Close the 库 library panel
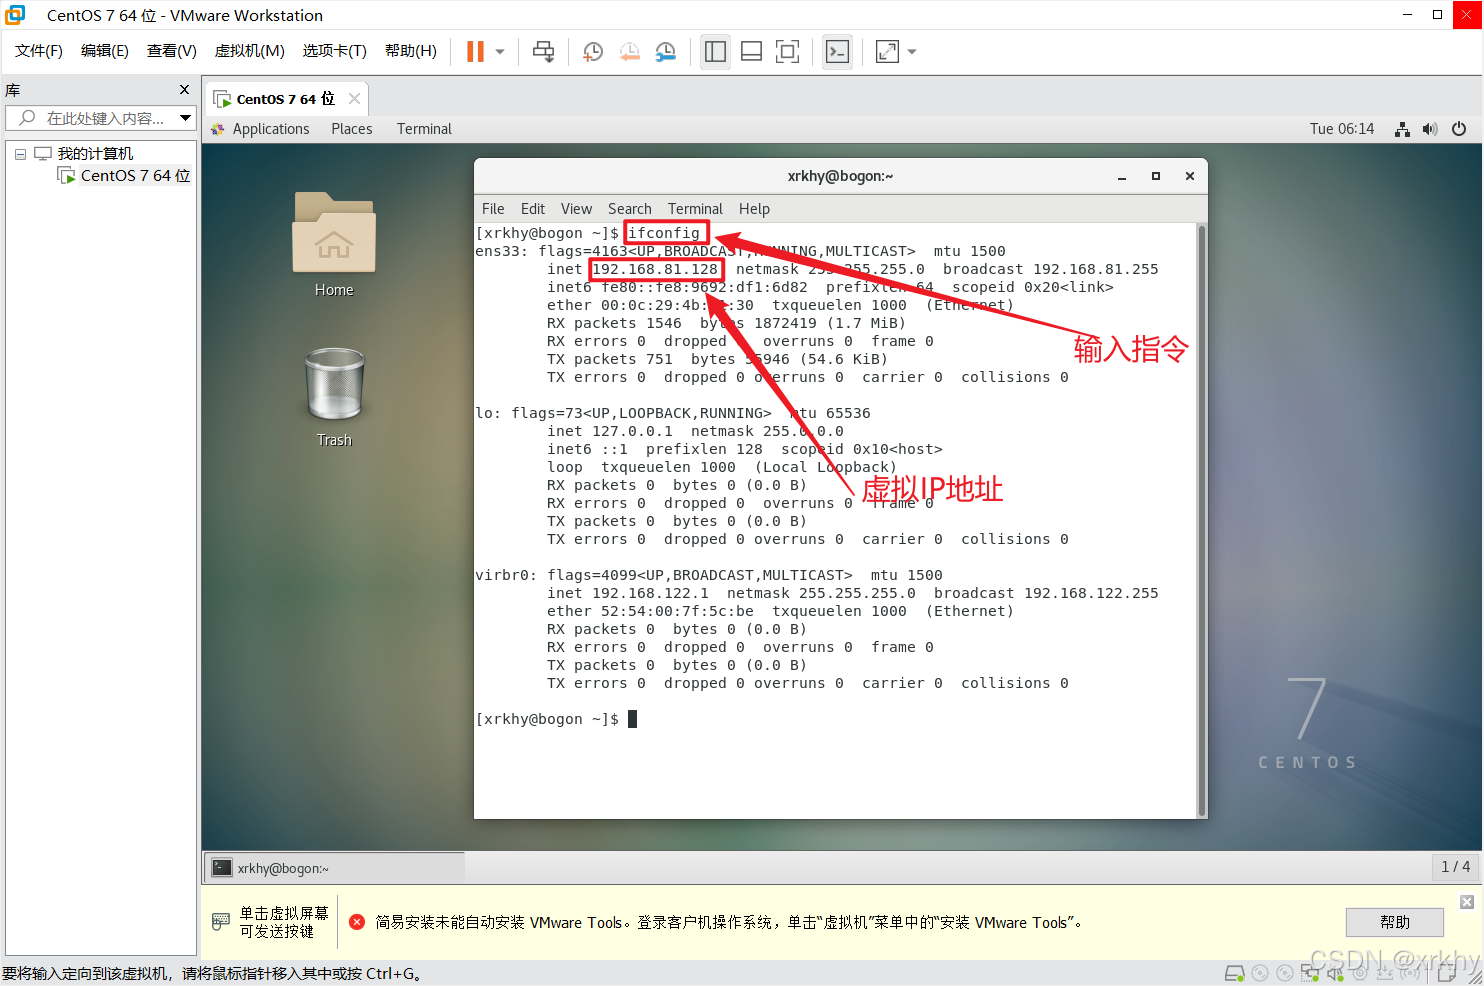 click(x=184, y=90)
